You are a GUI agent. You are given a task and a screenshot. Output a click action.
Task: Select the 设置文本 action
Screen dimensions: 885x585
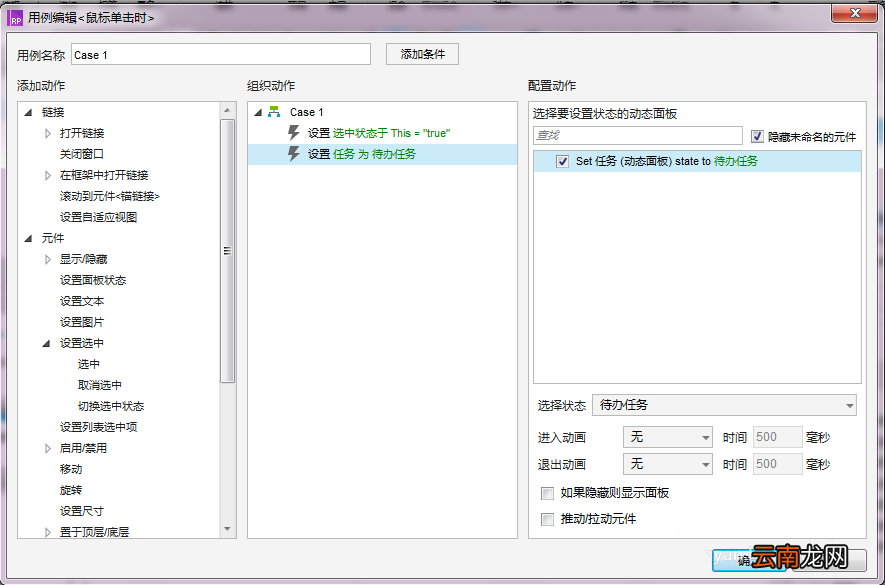coord(82,301)
